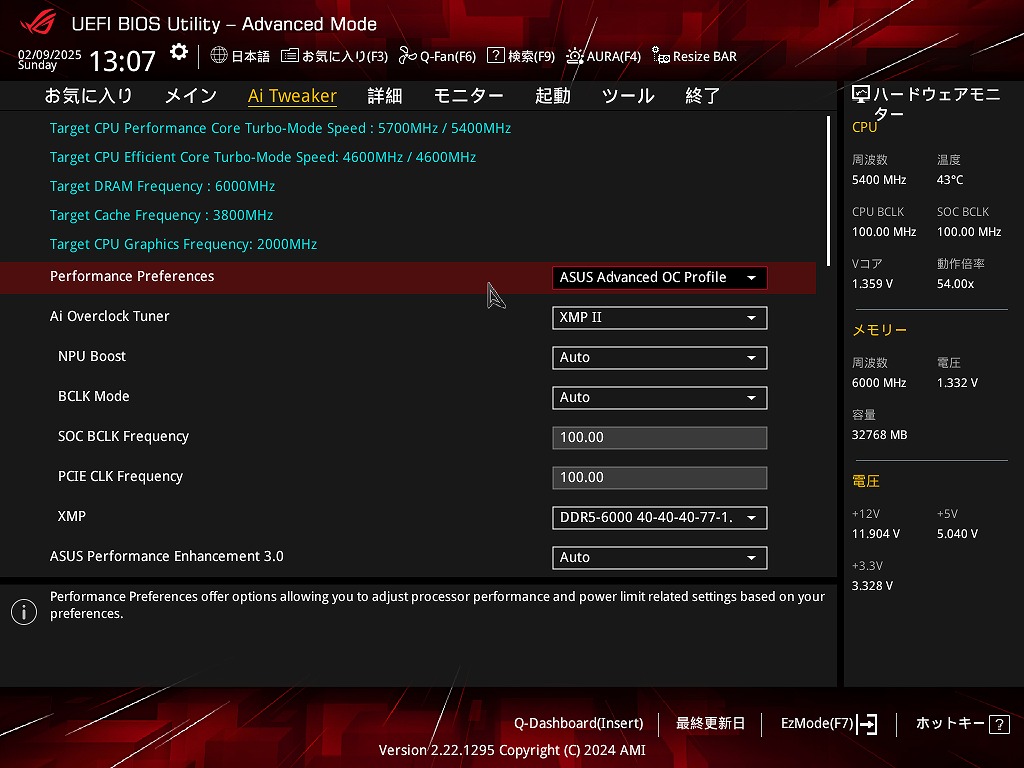Click Vコア value 1.359 V
Image resolution: width=1024 pixels, height=768 pixels.
point(872,284)
